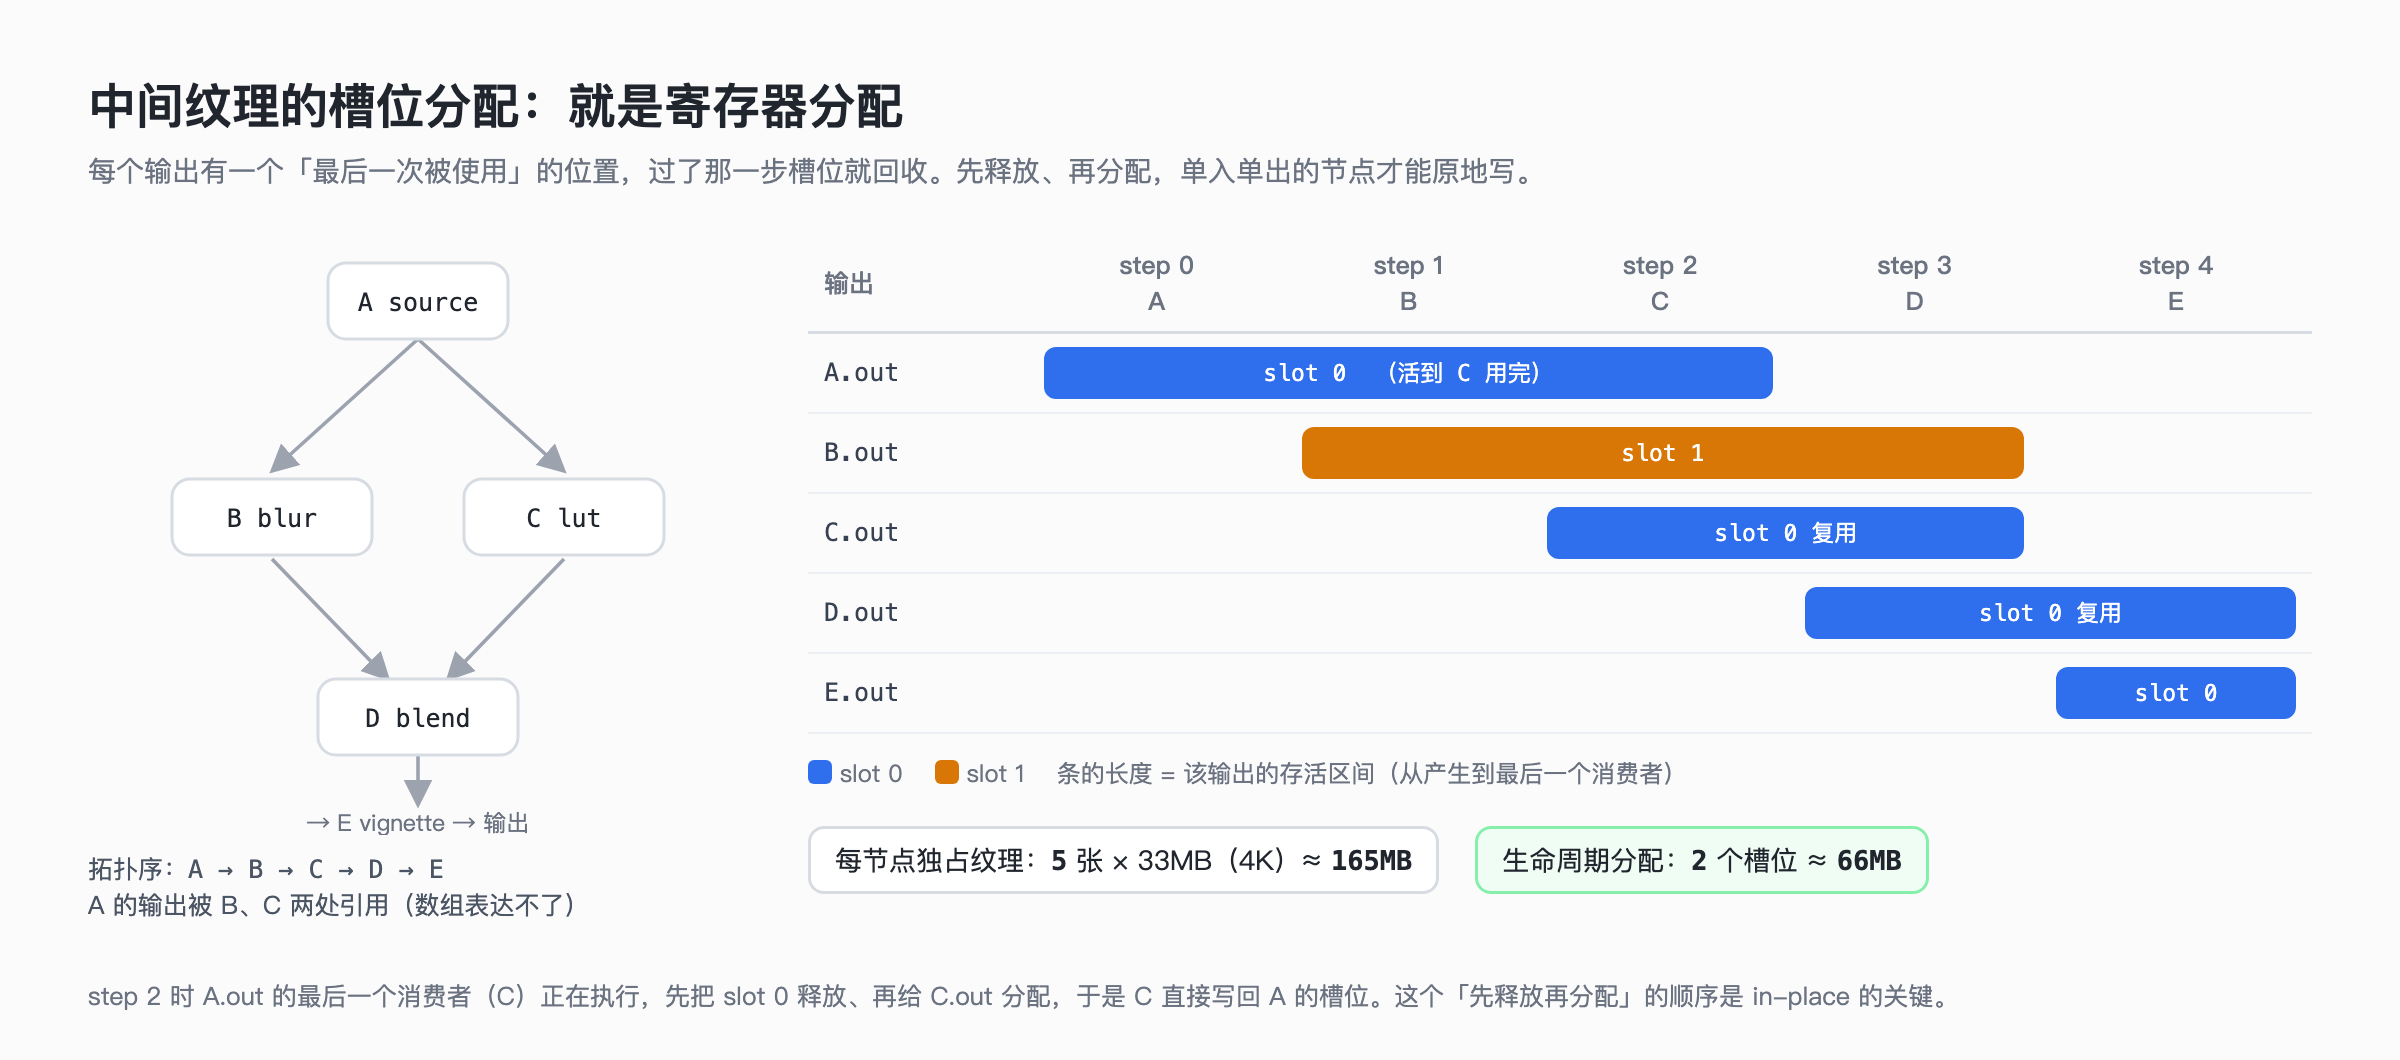Click the D.out row label
Image resolution: width=2400 pixels, height=1060 pixels.
pos(861,613)
